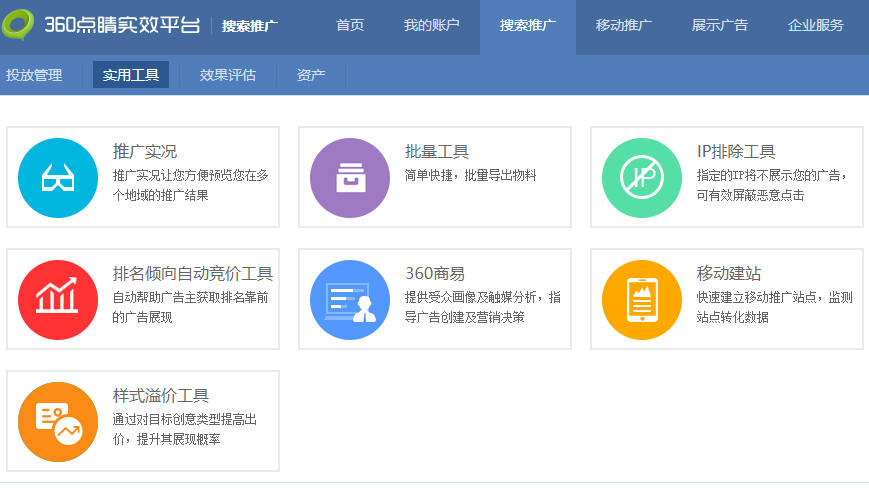Open the IP排除工具 green icon
The width and height of the screenshot is (869, 488).
[x=642, y=178]
